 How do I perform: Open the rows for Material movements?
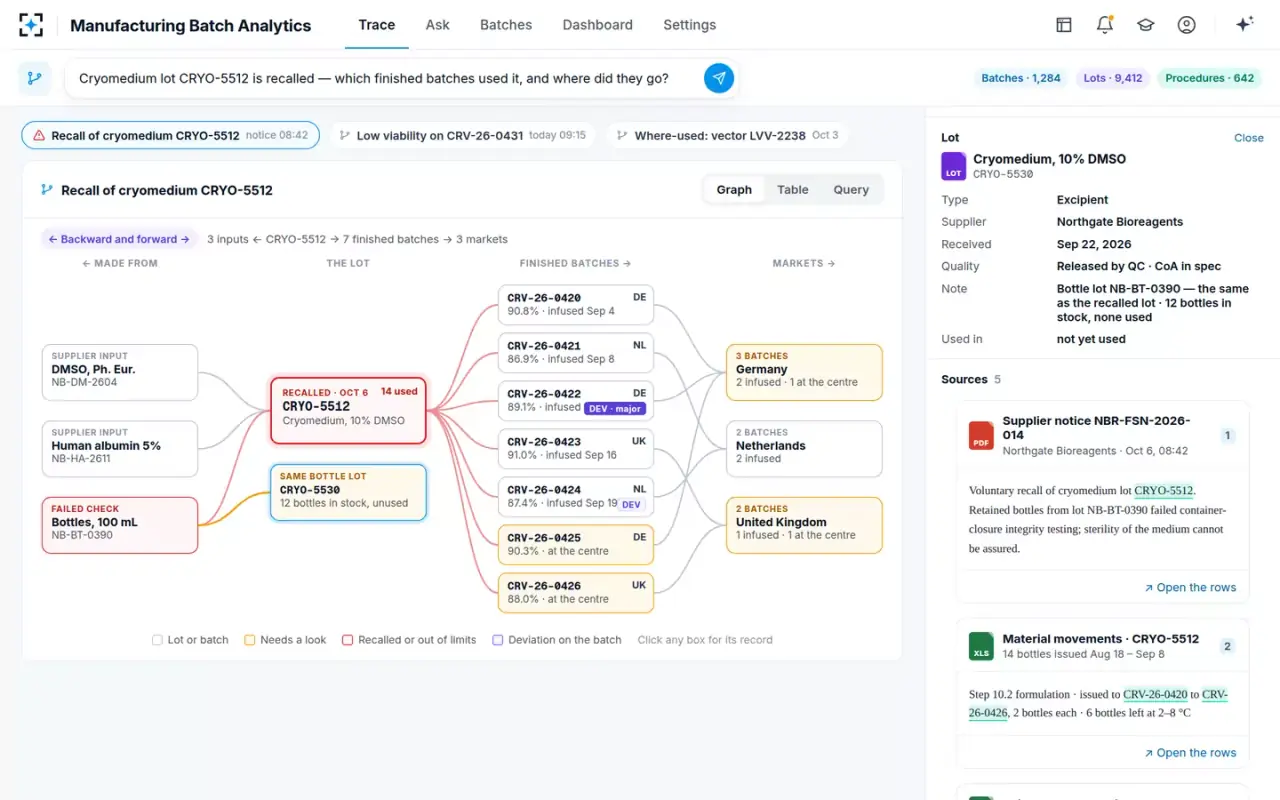1190,753
